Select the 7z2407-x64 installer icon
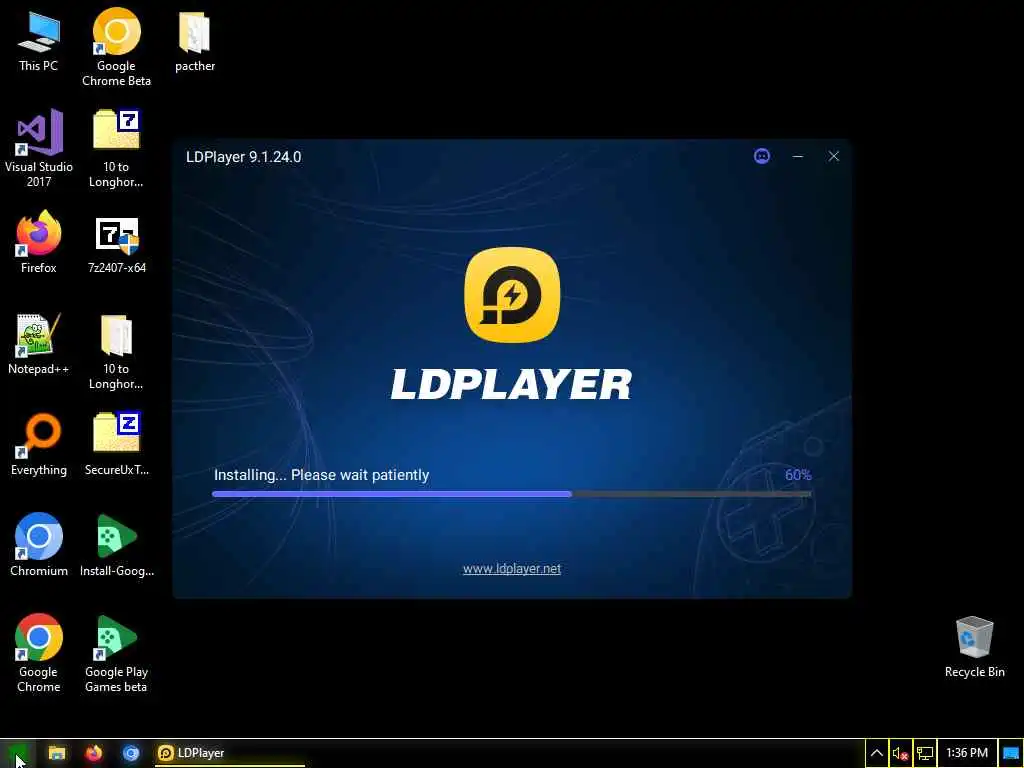Viewport: 1024px width, 768px height. coord(116,245)
